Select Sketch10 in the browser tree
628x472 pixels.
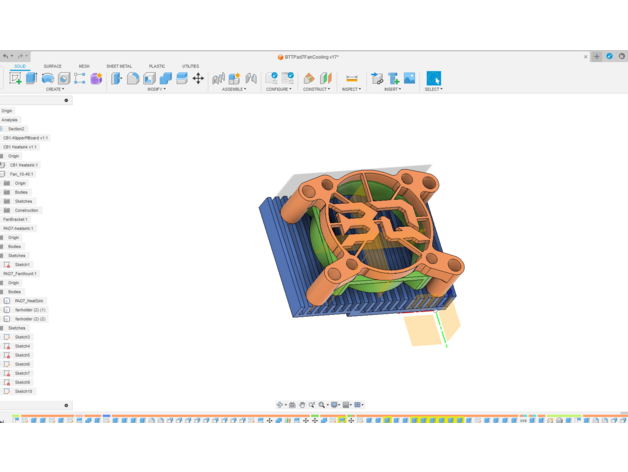pos(23,391)
